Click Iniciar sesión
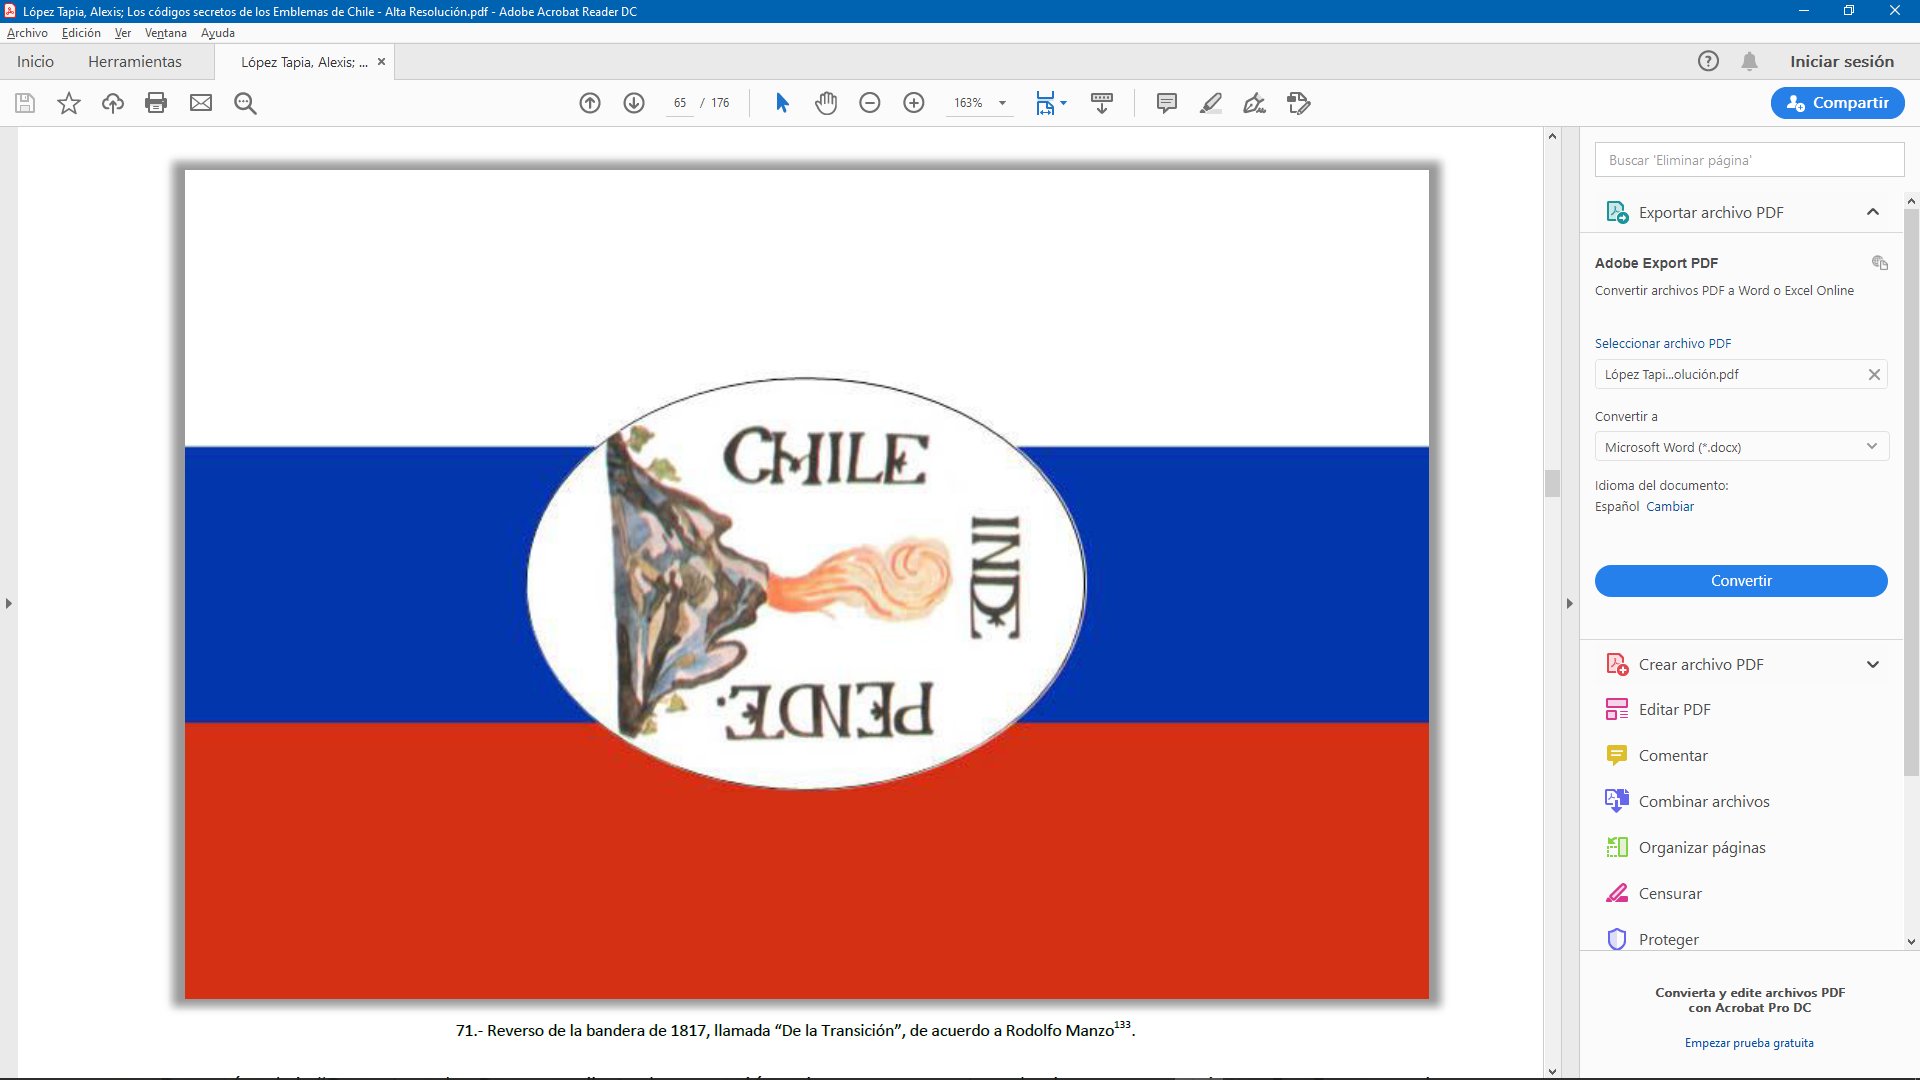1920x1080 pixels. [1841, 61]
